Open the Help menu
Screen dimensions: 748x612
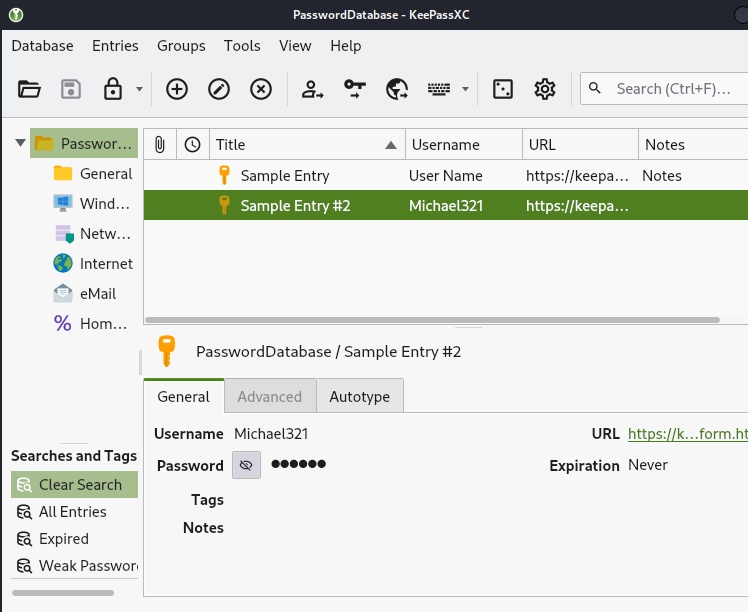click(345, 46)
